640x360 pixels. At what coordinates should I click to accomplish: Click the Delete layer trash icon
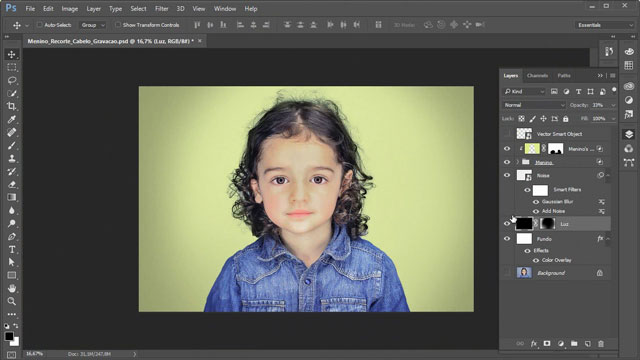601,344
